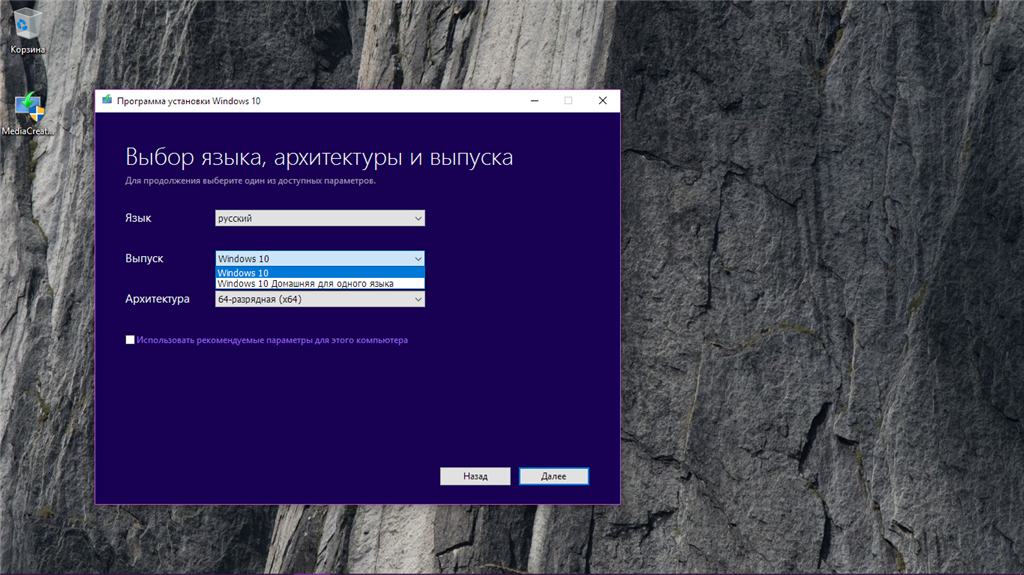Click the Назад (Back) button
Image resolution: width=1024 pixels, height=575 pixels.
tap(475, 476)
